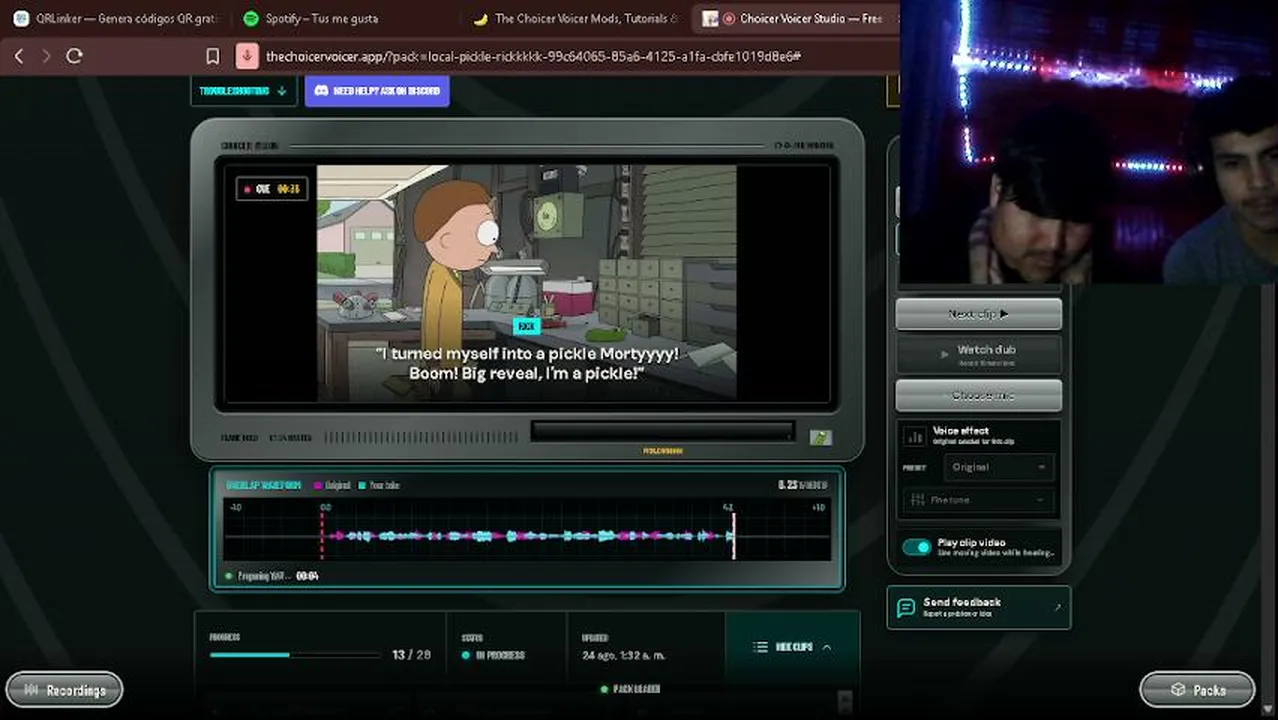Click the play triangle on Watch dub

pyautogui.click(x=945, y=354)
